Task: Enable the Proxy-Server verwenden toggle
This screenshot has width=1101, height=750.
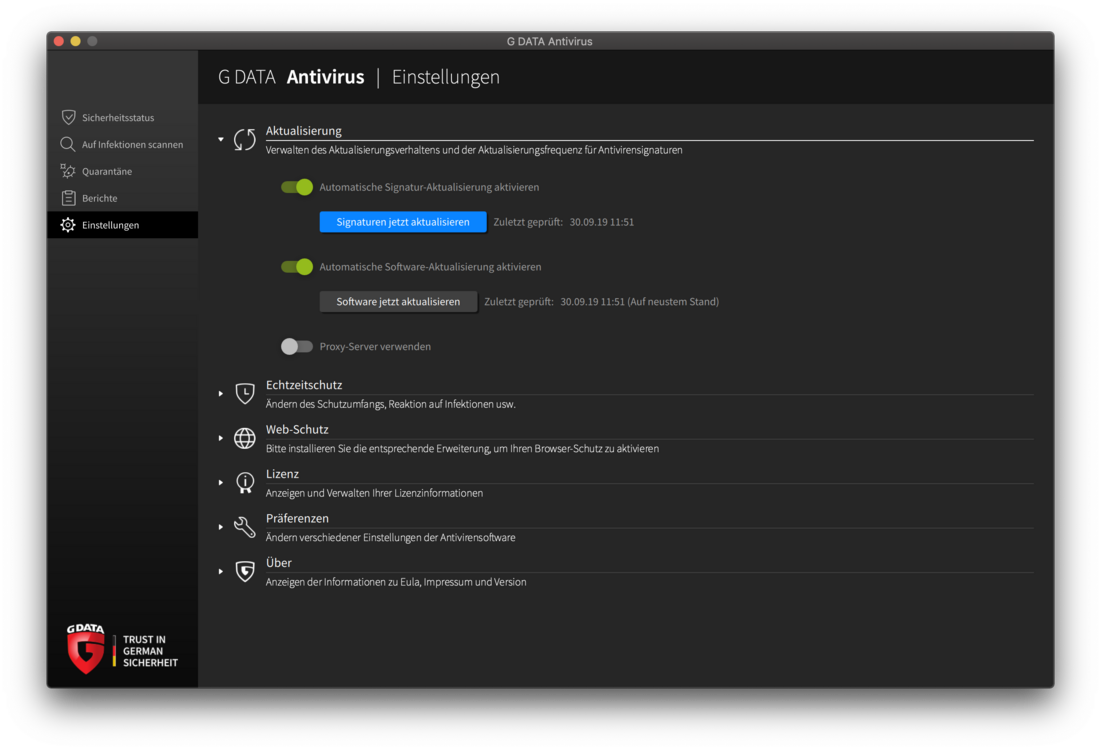Action: (x=296, y=346)
